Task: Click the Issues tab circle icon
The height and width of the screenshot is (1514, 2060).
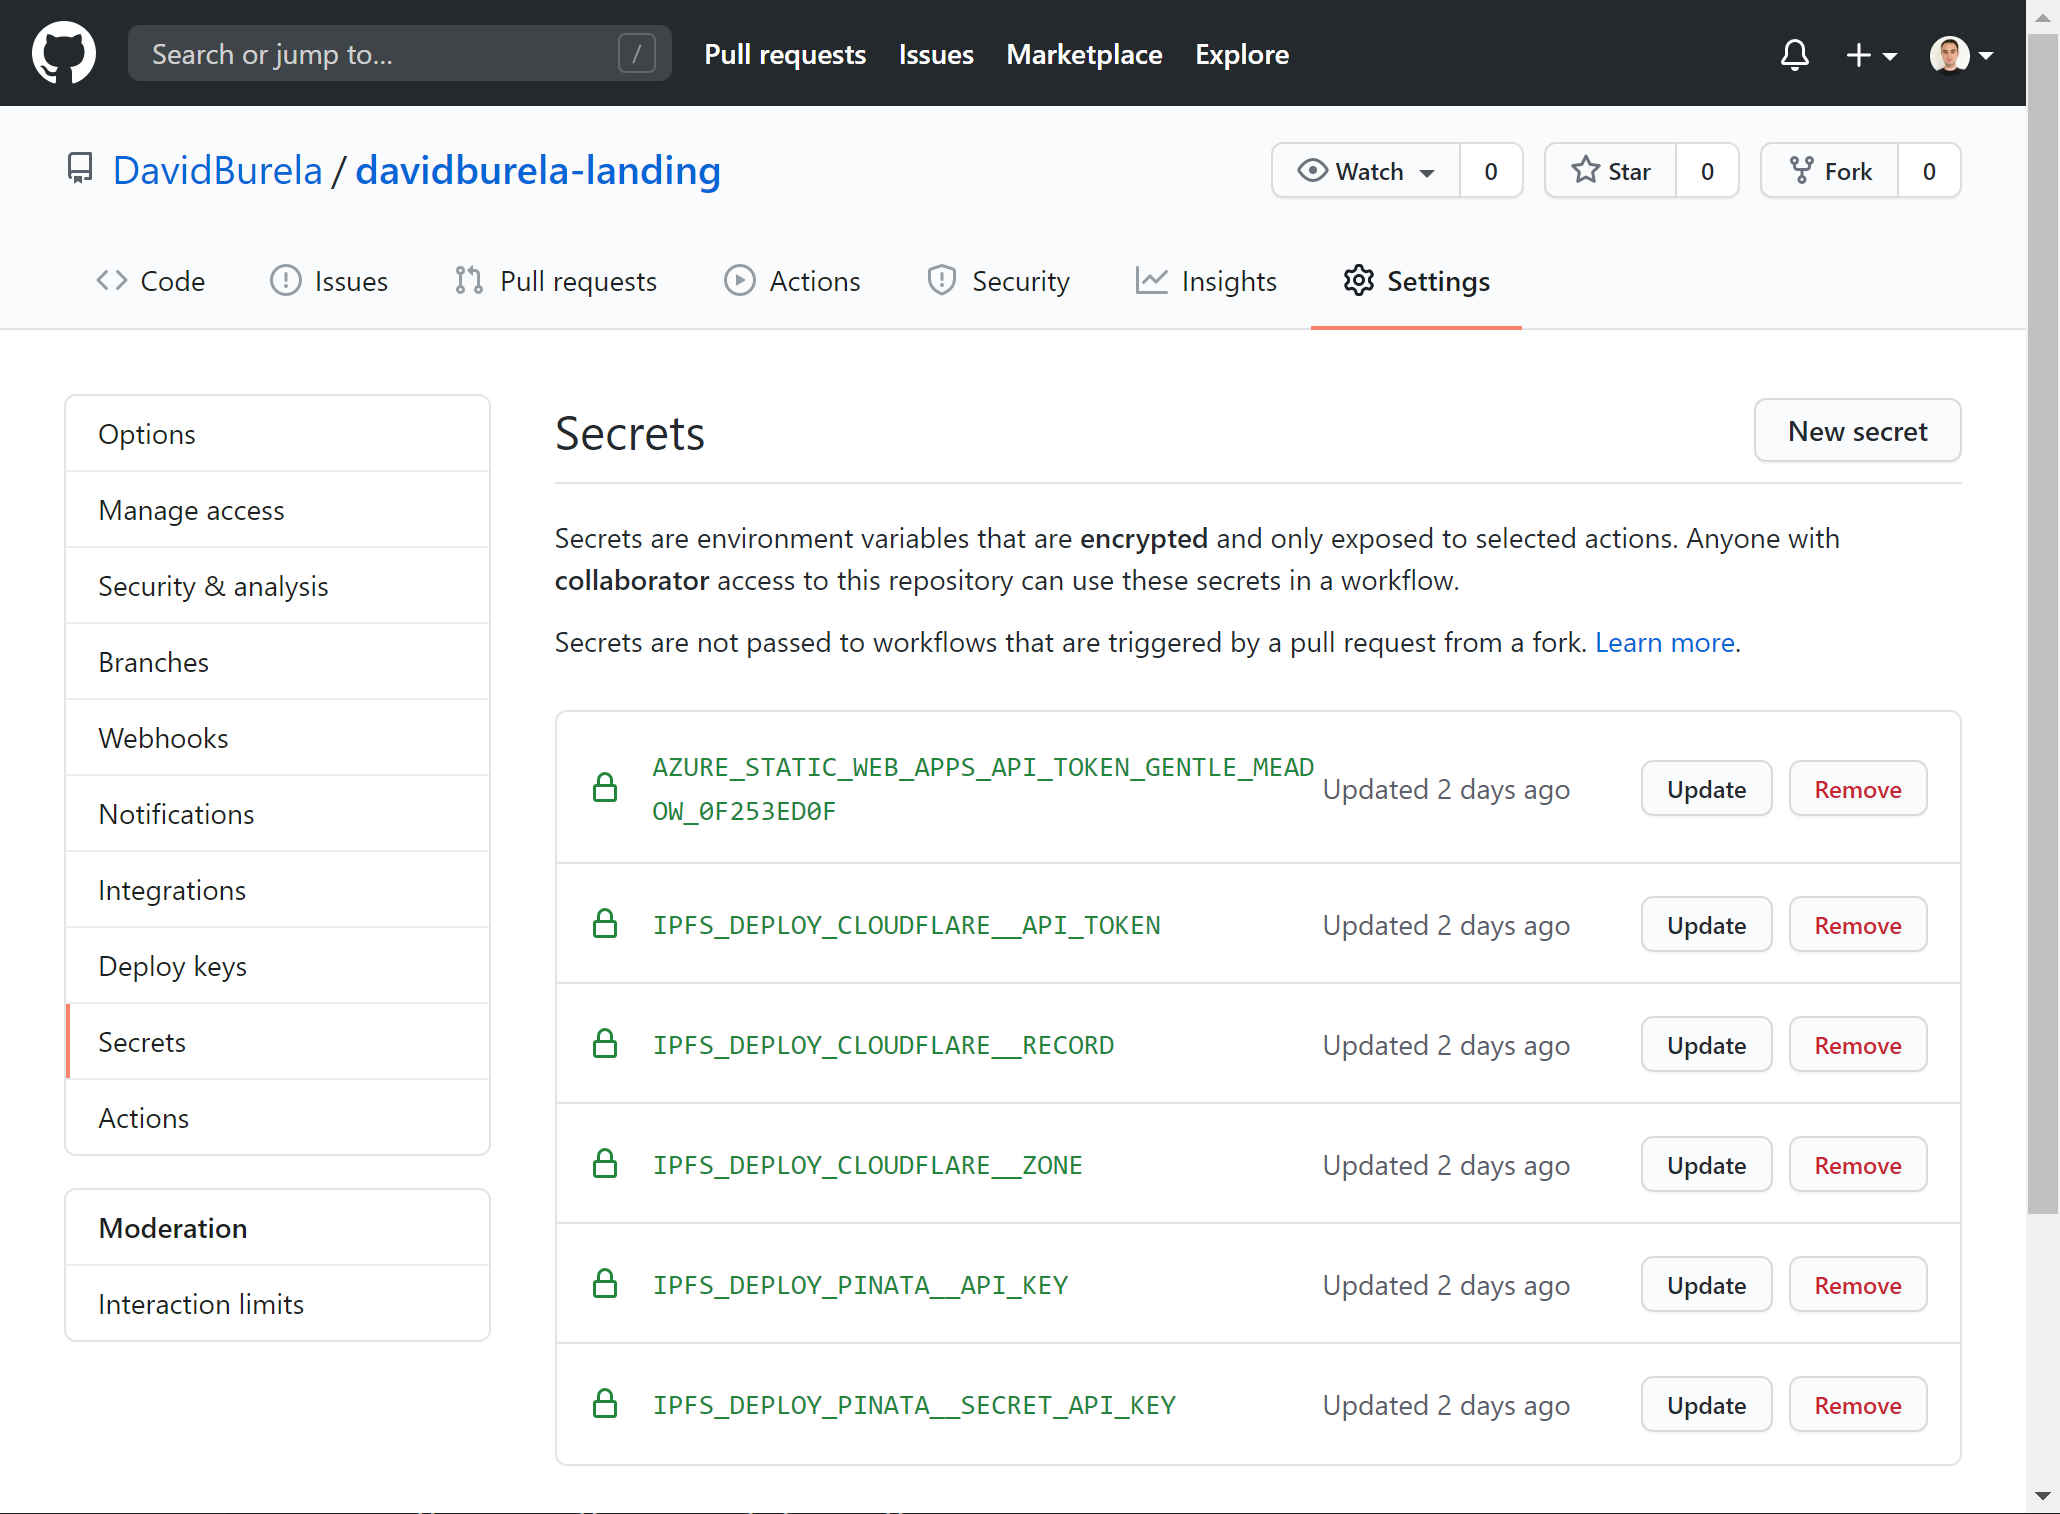Action: (x=285, y=281)
